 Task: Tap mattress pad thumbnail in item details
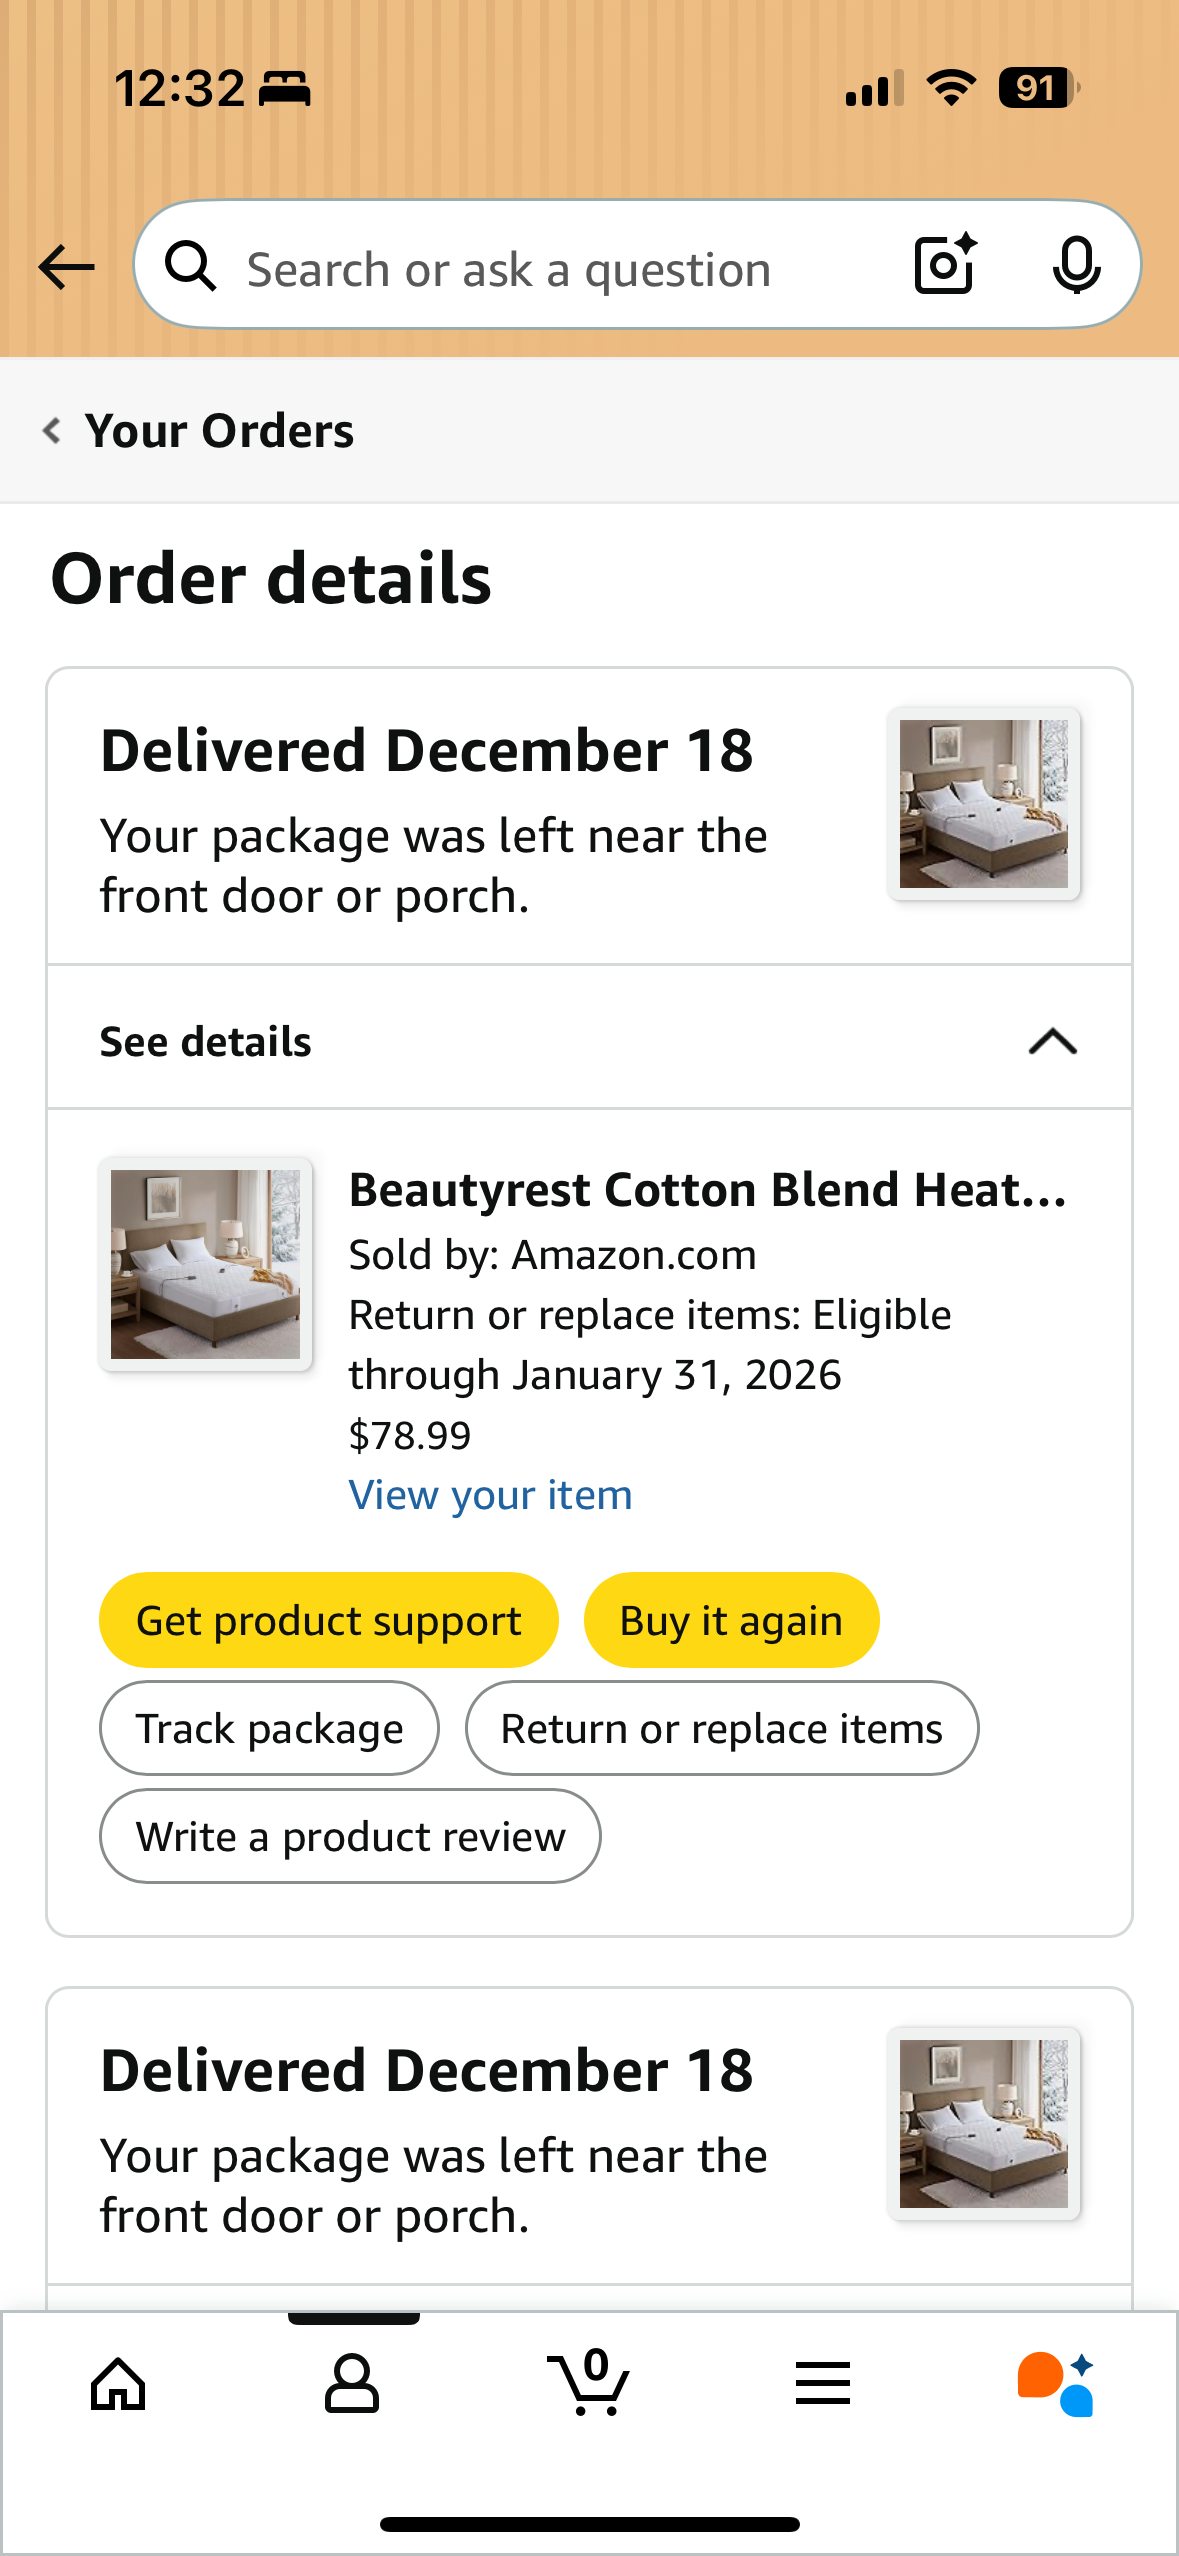[205, 1264]
